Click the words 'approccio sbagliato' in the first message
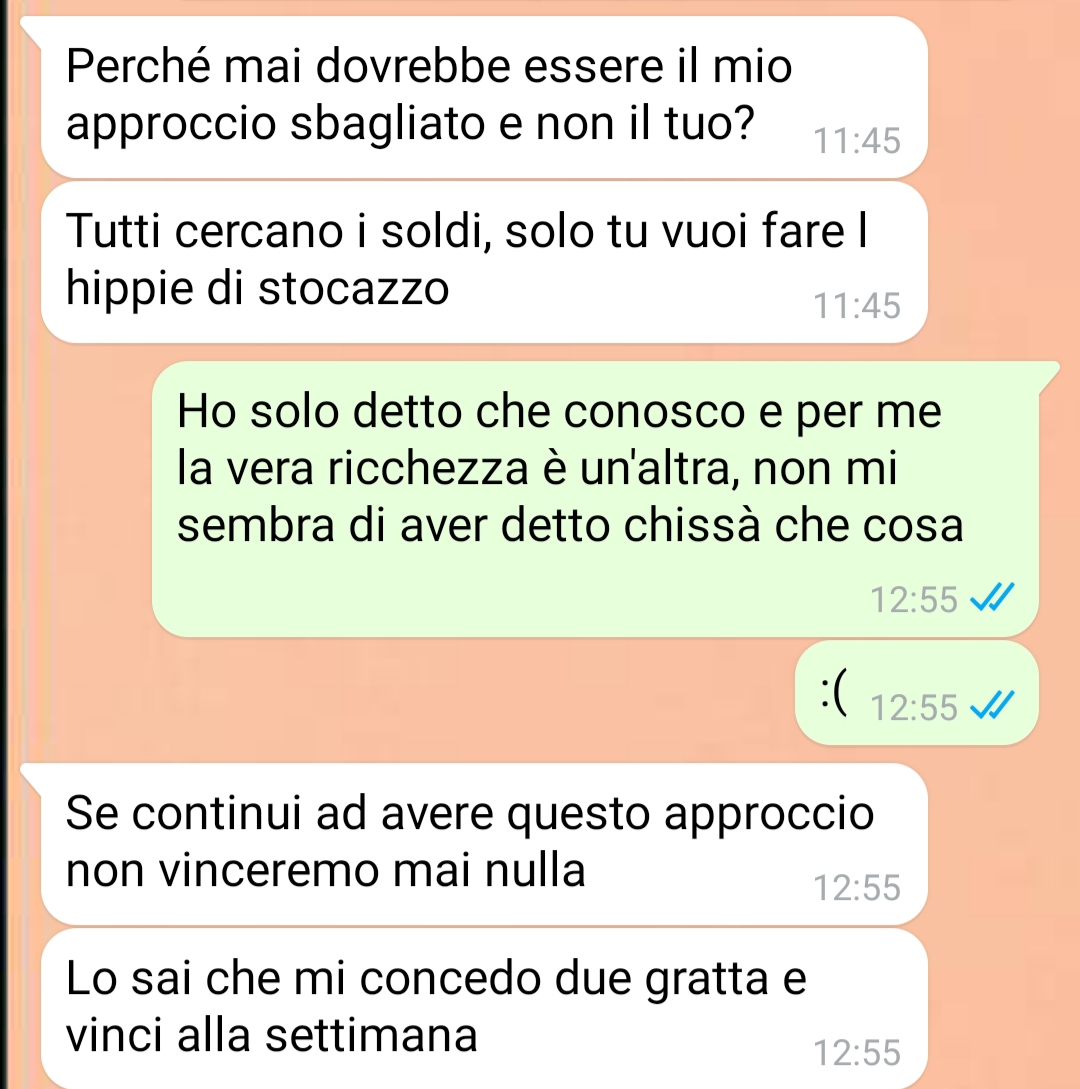Viewport: 1080px width, 1089px height. coord(274,125)
